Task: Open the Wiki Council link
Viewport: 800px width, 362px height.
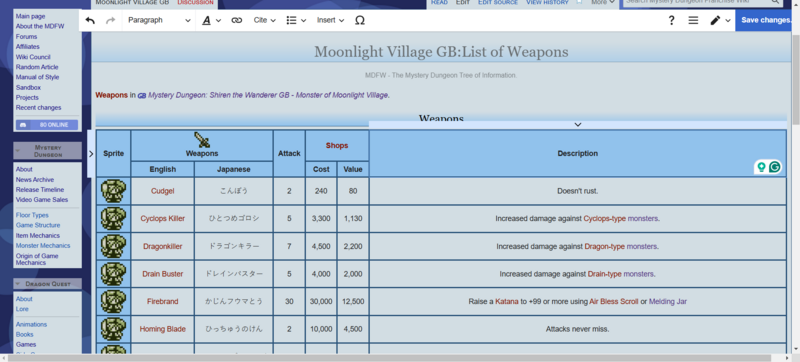Action: (33, 57)
